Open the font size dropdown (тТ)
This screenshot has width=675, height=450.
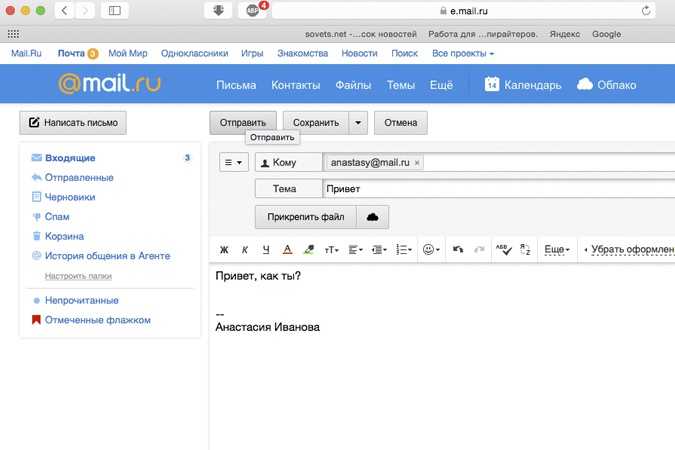tap(331, 250)
